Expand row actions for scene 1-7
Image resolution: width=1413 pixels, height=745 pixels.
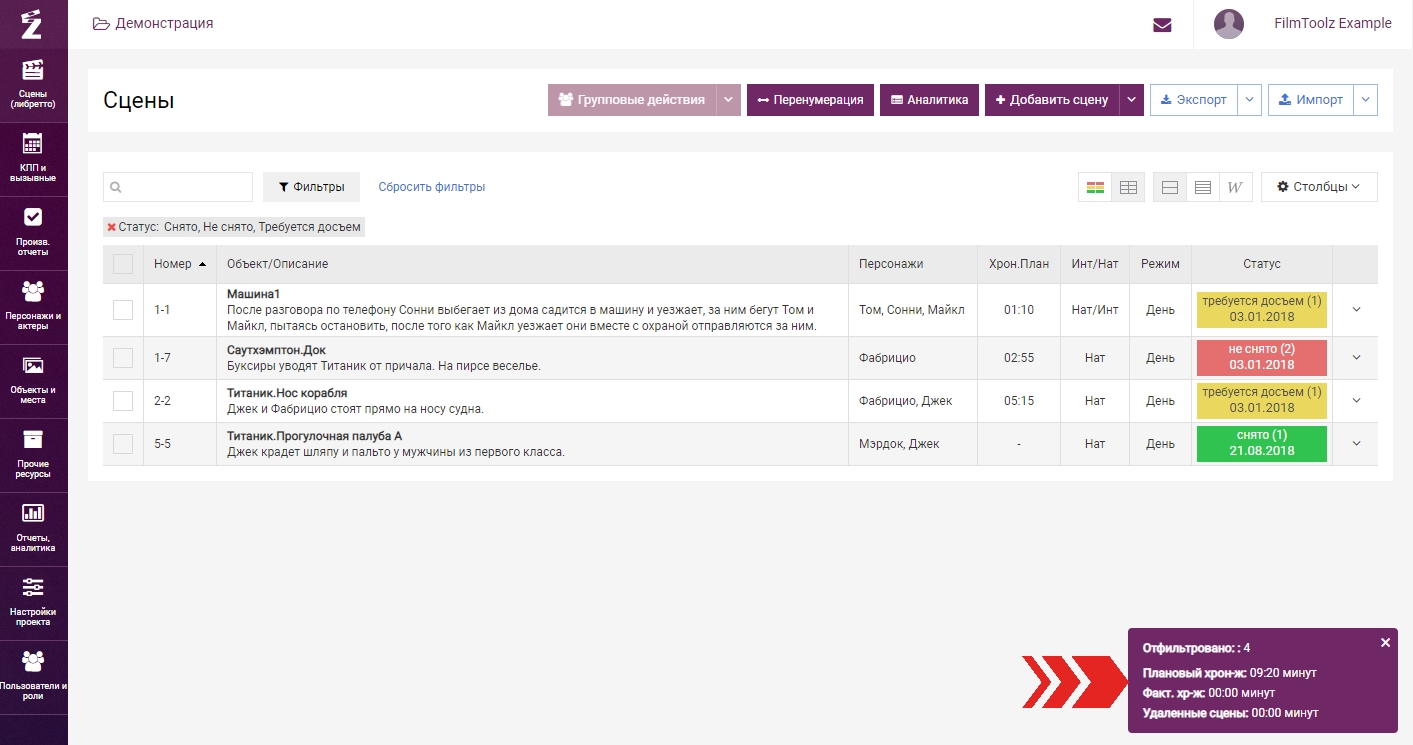(x=1356, y=357)
